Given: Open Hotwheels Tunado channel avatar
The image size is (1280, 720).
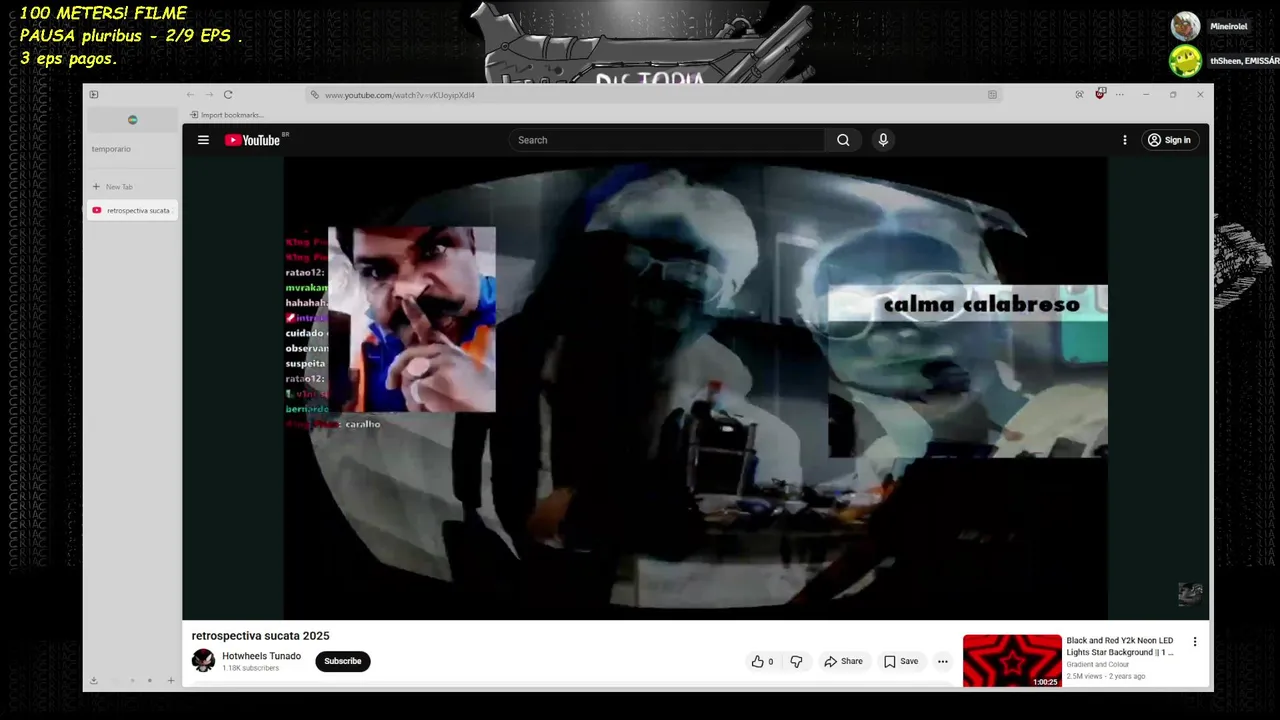Looking at the screenshot, I should click(203, 660).
